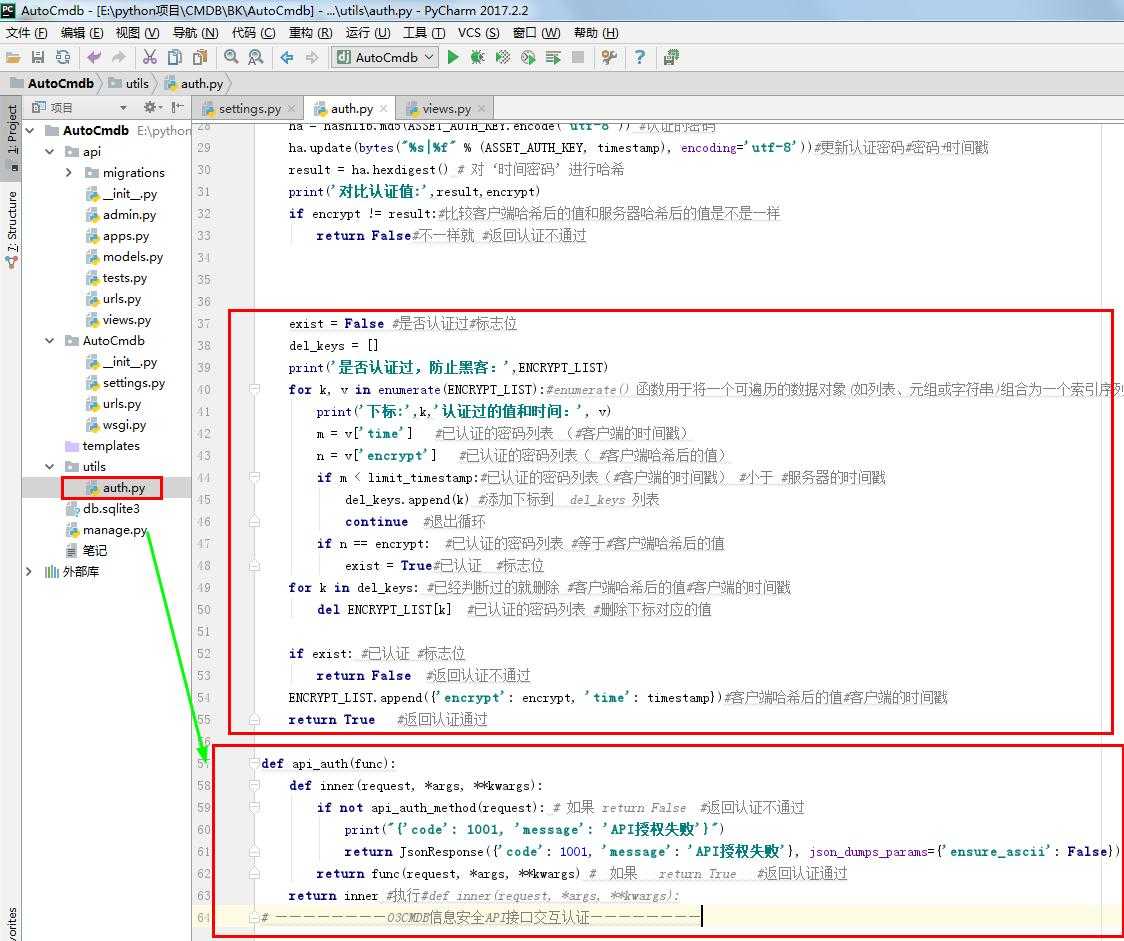
Task: Select the templates folder
Action: point(103,445)
